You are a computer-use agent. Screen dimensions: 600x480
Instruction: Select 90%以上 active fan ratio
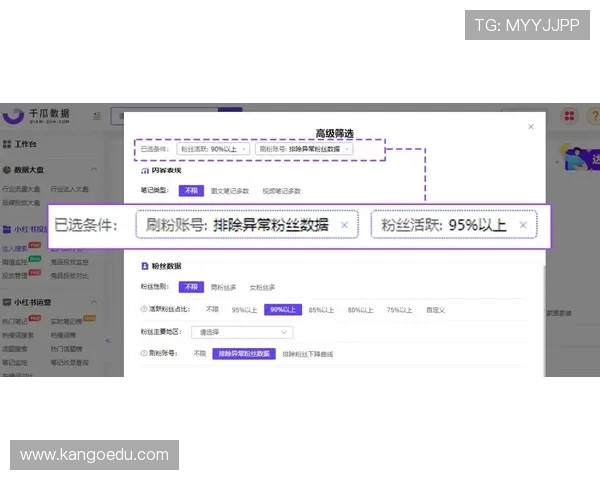(x=283, y=310)
